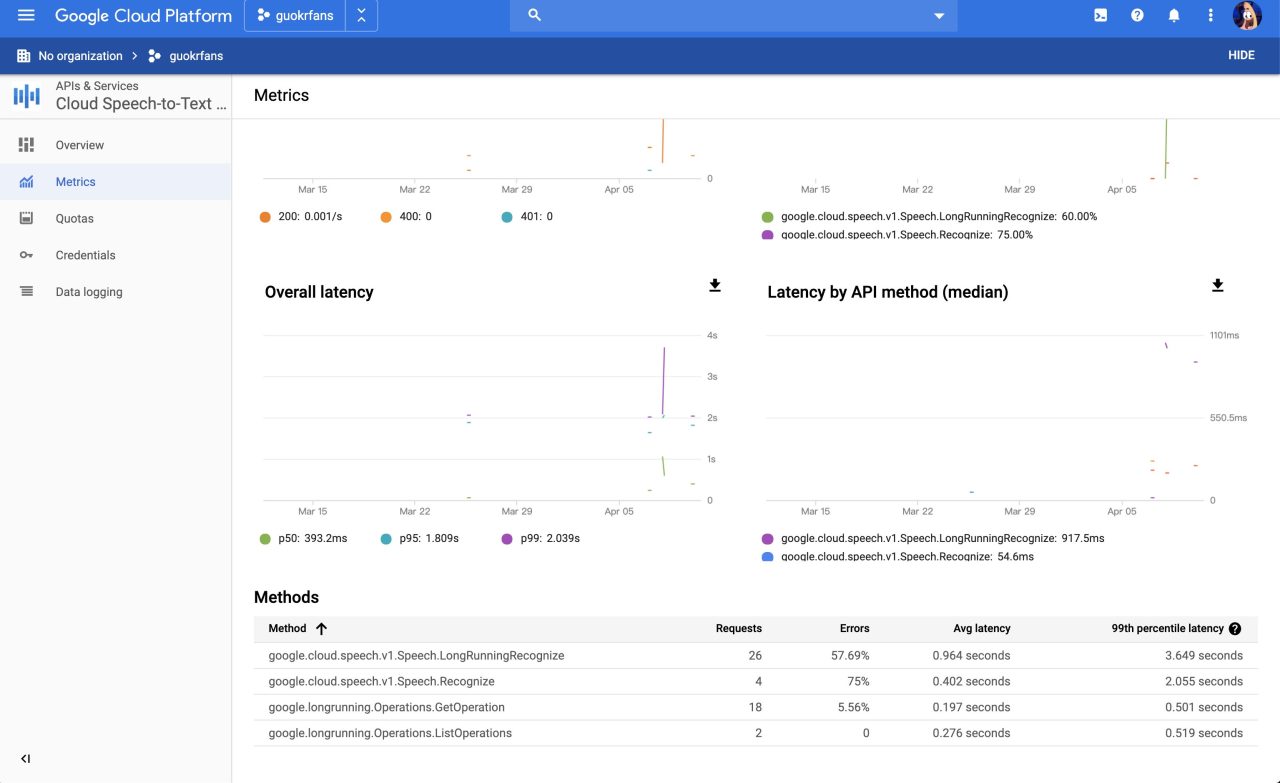The width and height of the screenshot is (1280, 783).
Task: Download the Overall latency chart data
Action: tap(714, 285)
